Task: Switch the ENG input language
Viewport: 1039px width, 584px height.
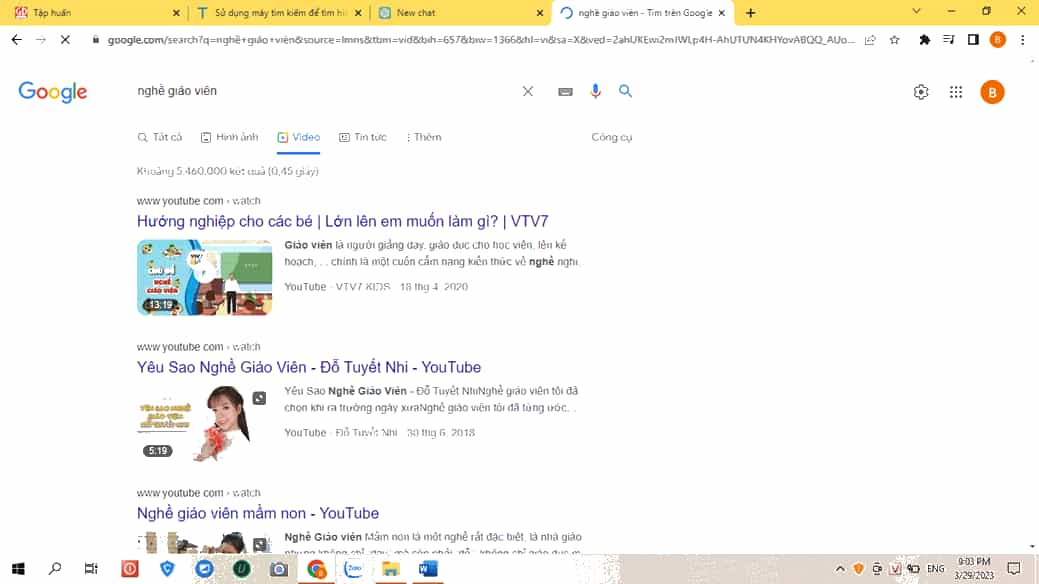Action: 936,569
